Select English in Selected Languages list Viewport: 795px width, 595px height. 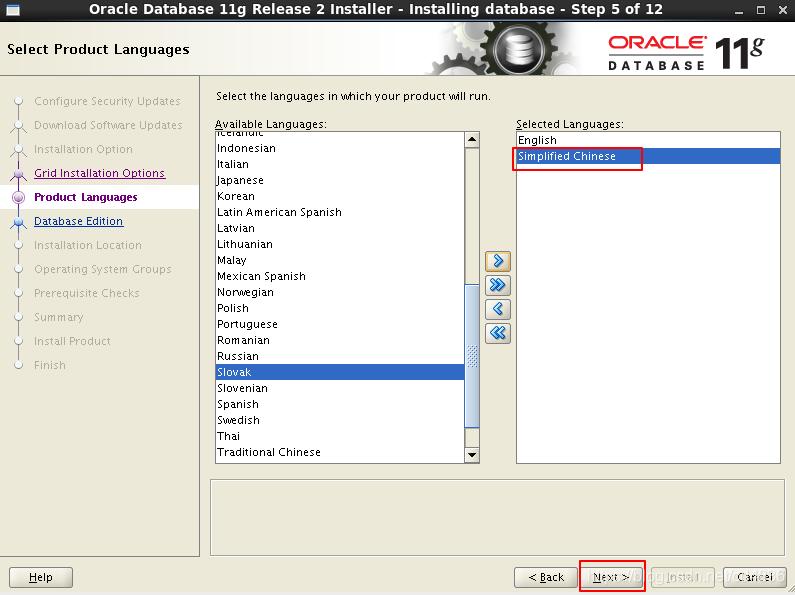pos(537,140)
